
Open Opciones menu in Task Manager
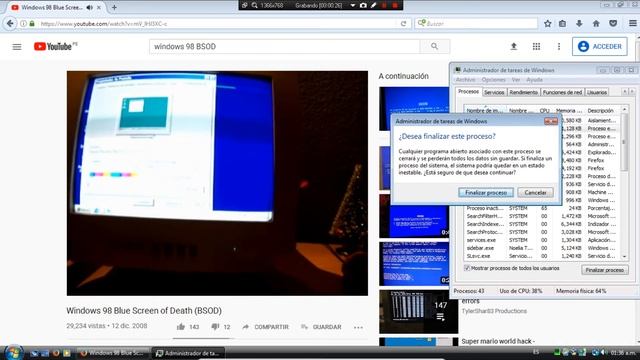coord(493,80)
